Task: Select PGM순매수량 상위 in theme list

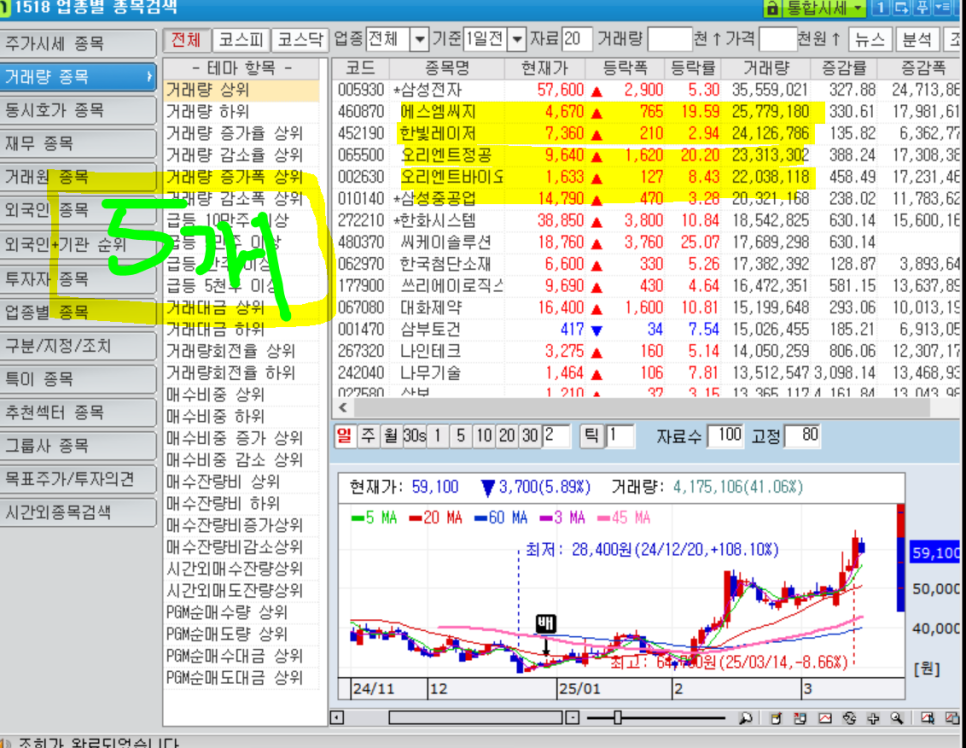Action: [242, 612]
